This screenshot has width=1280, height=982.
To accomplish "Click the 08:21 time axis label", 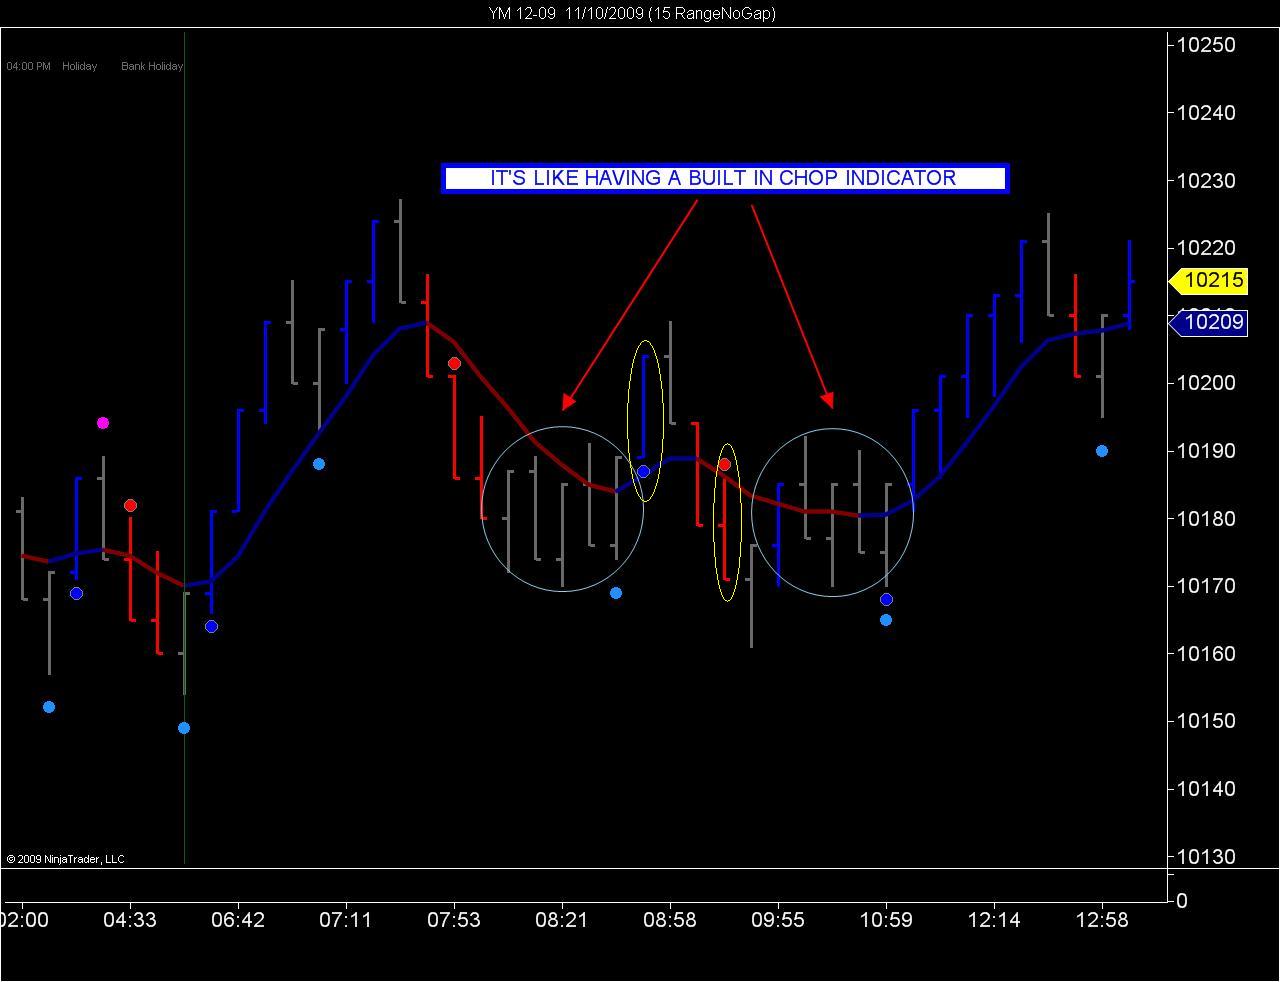I will tap(562, 920).
